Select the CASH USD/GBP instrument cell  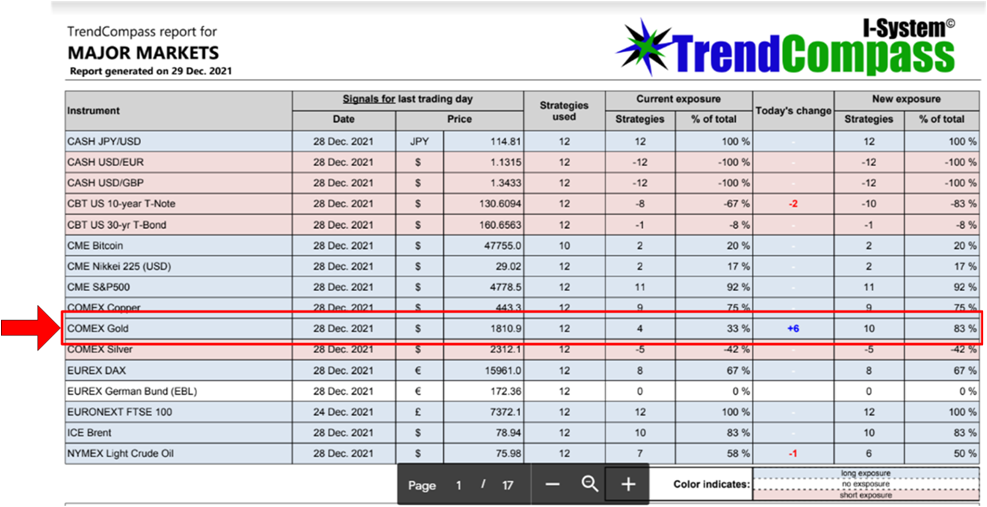pyautogui.click(x=178, y=183)
